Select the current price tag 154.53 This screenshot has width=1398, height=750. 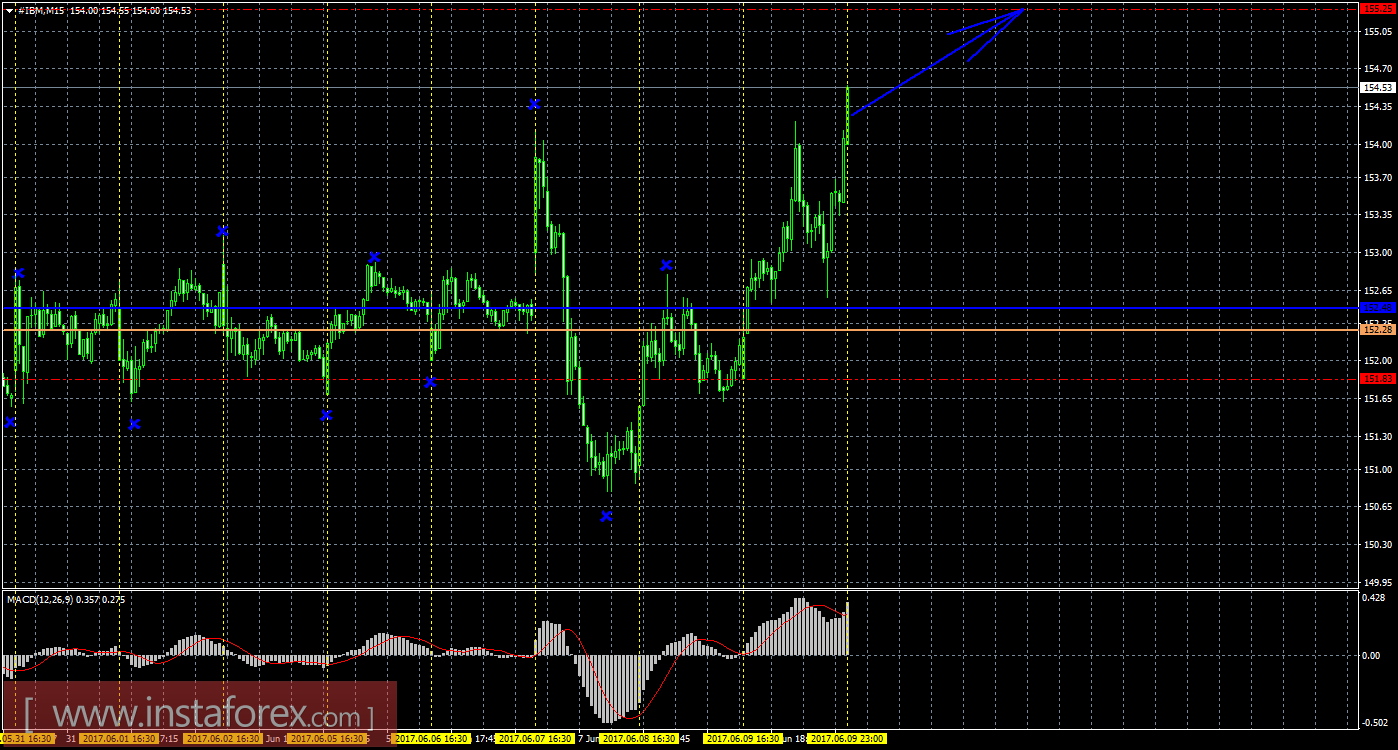point(1376,87)
